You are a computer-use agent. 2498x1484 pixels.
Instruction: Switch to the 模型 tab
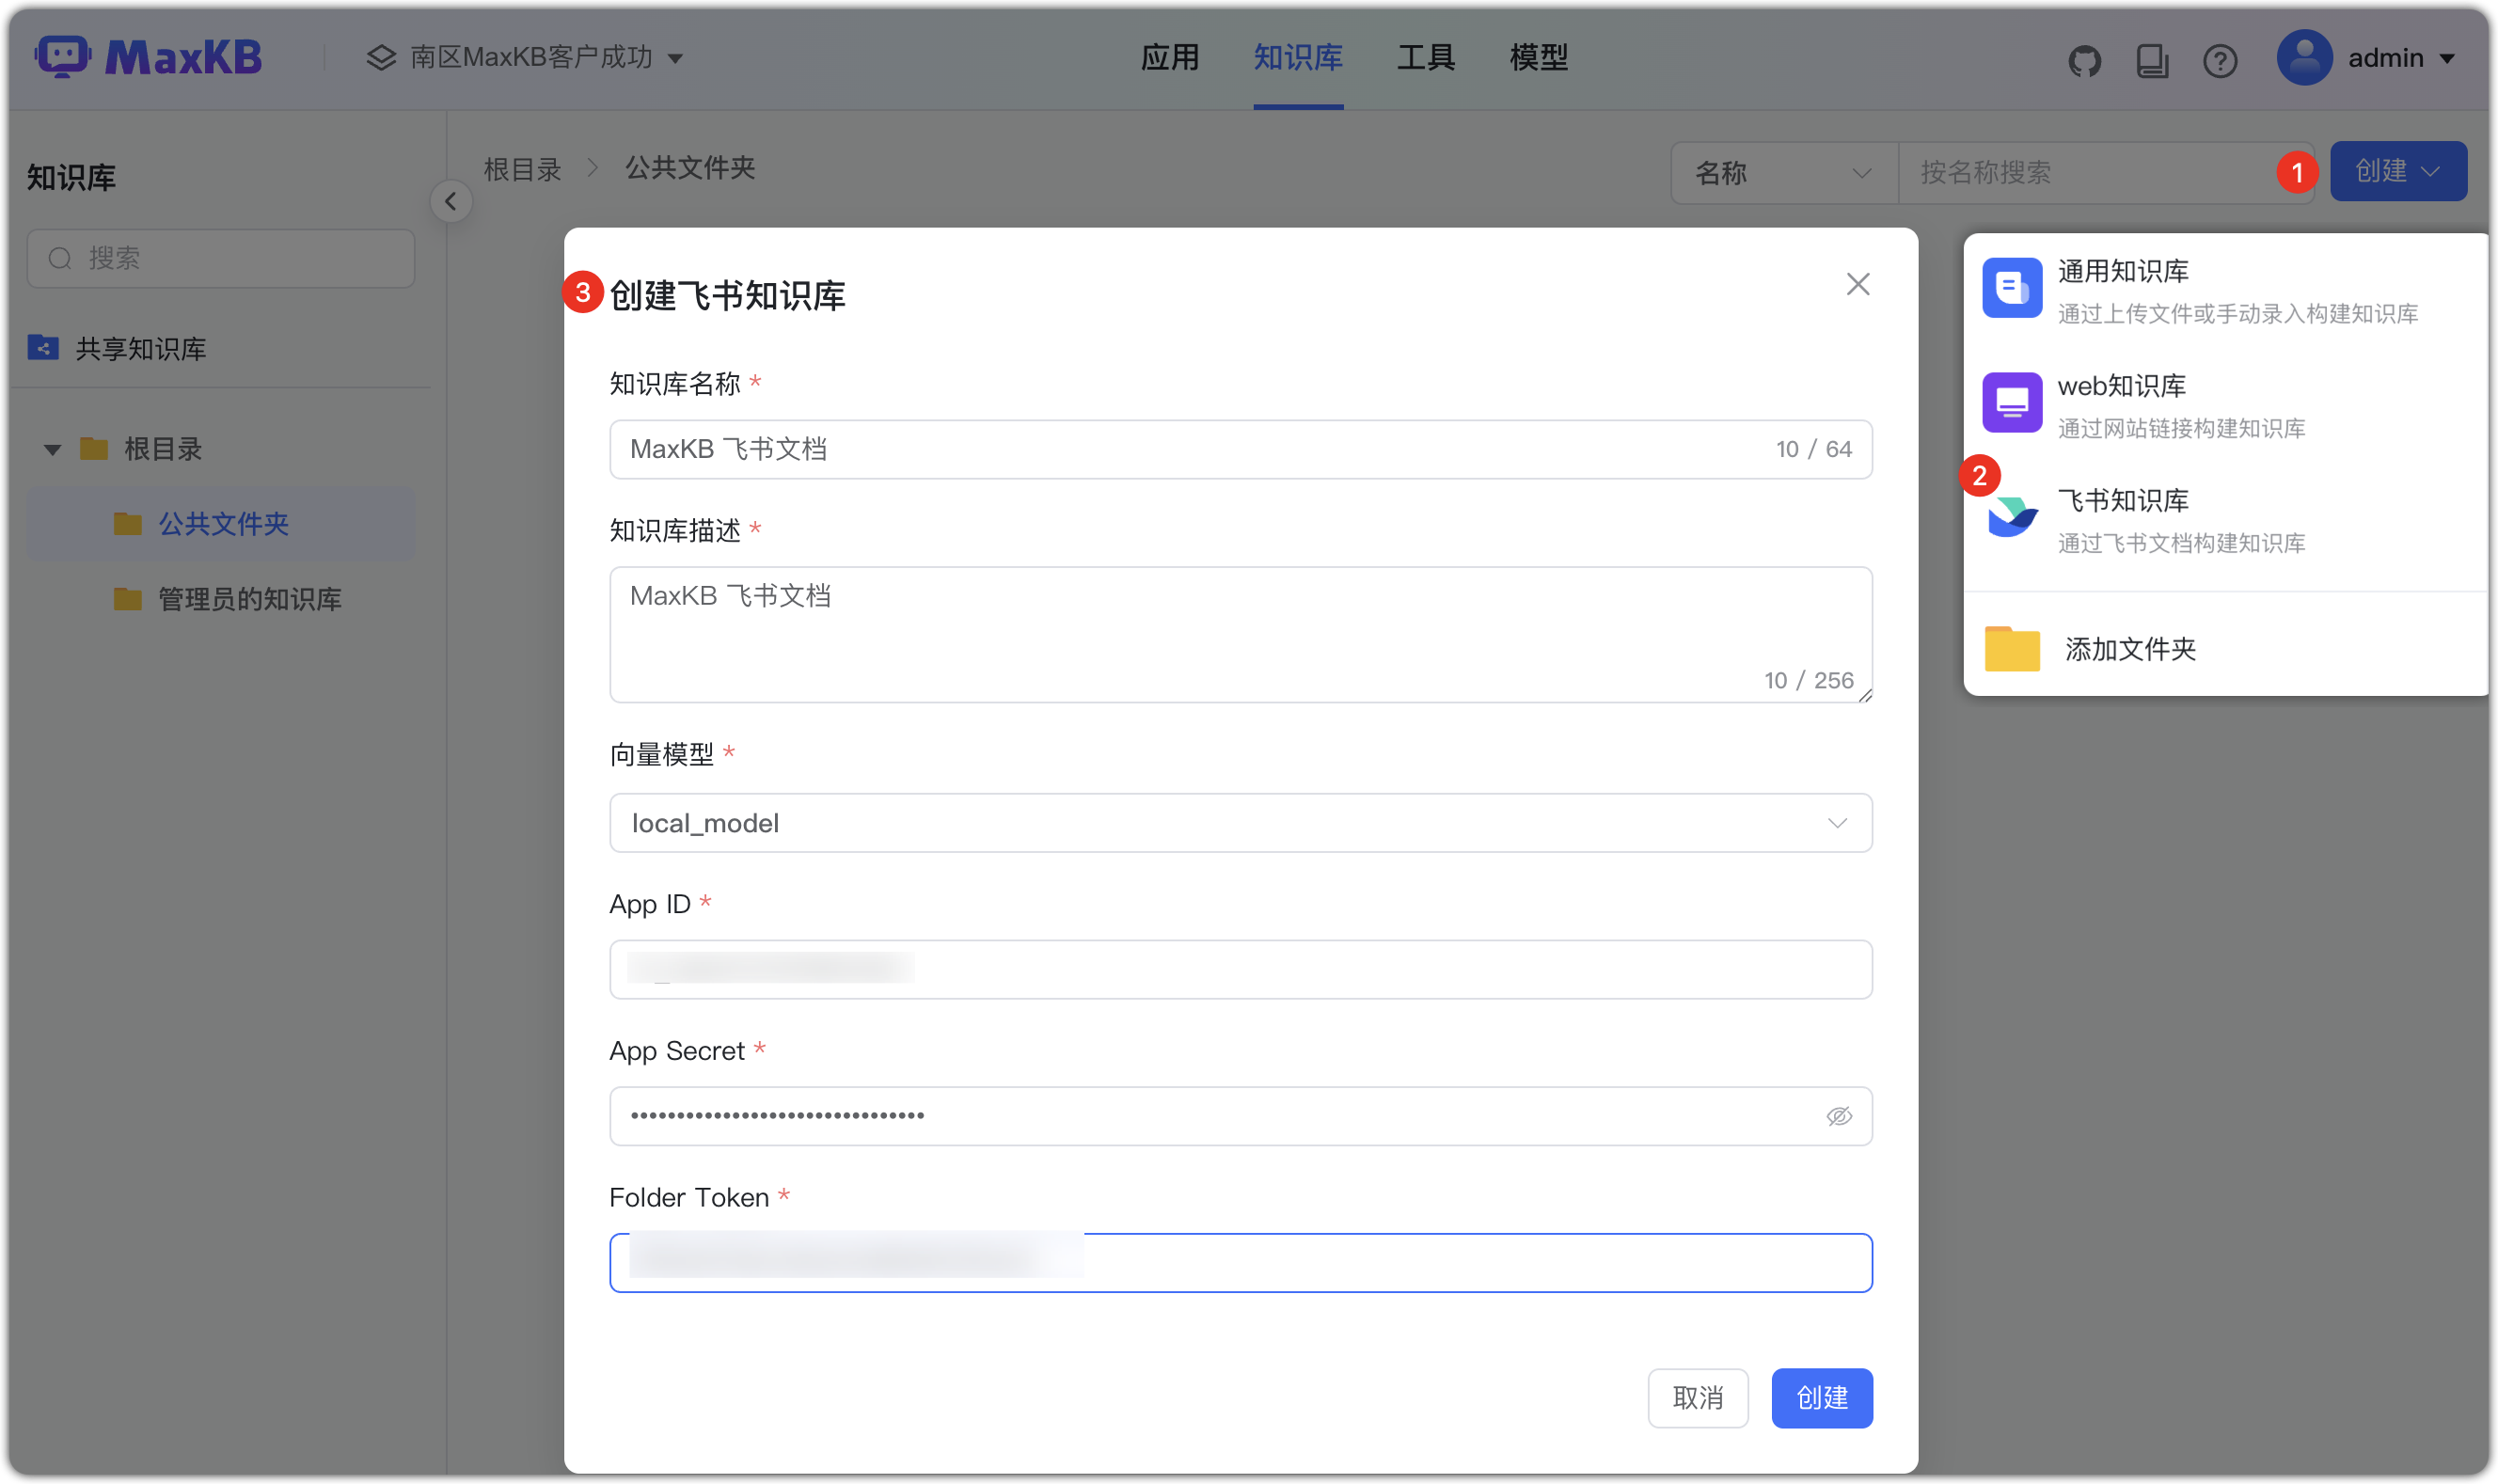tap(1538, 57)
